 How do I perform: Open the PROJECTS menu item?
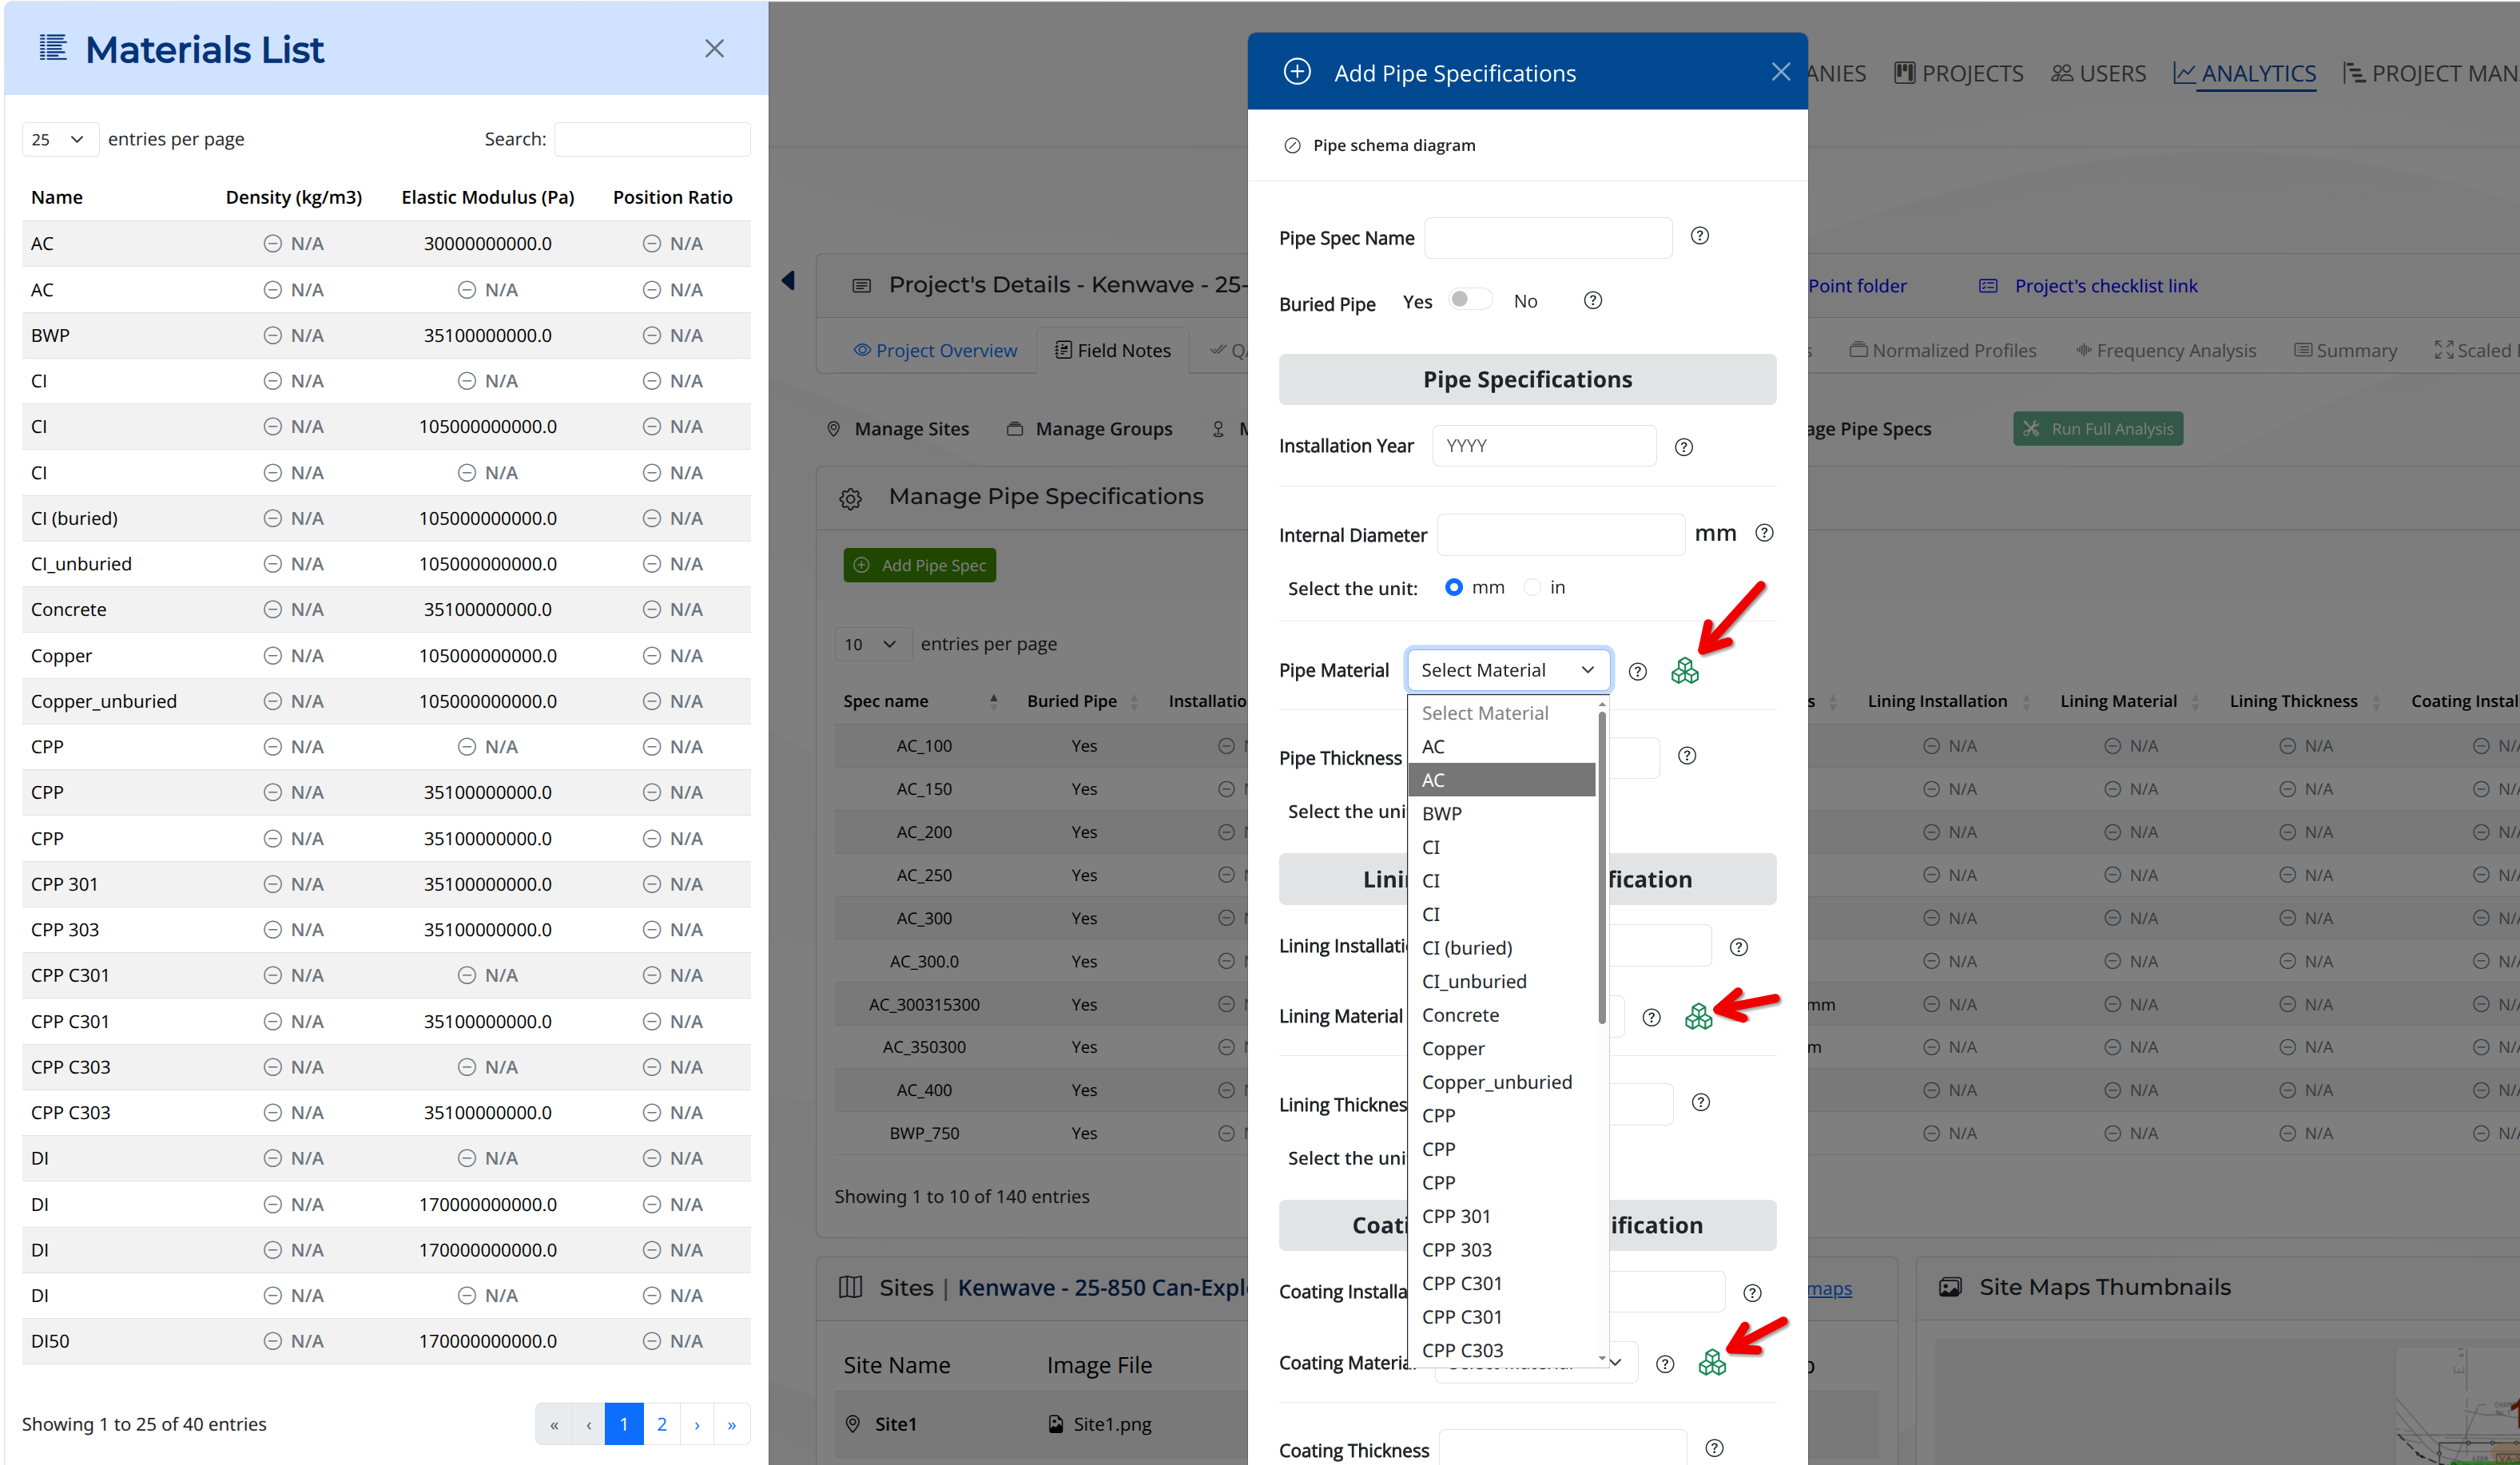1959,73
